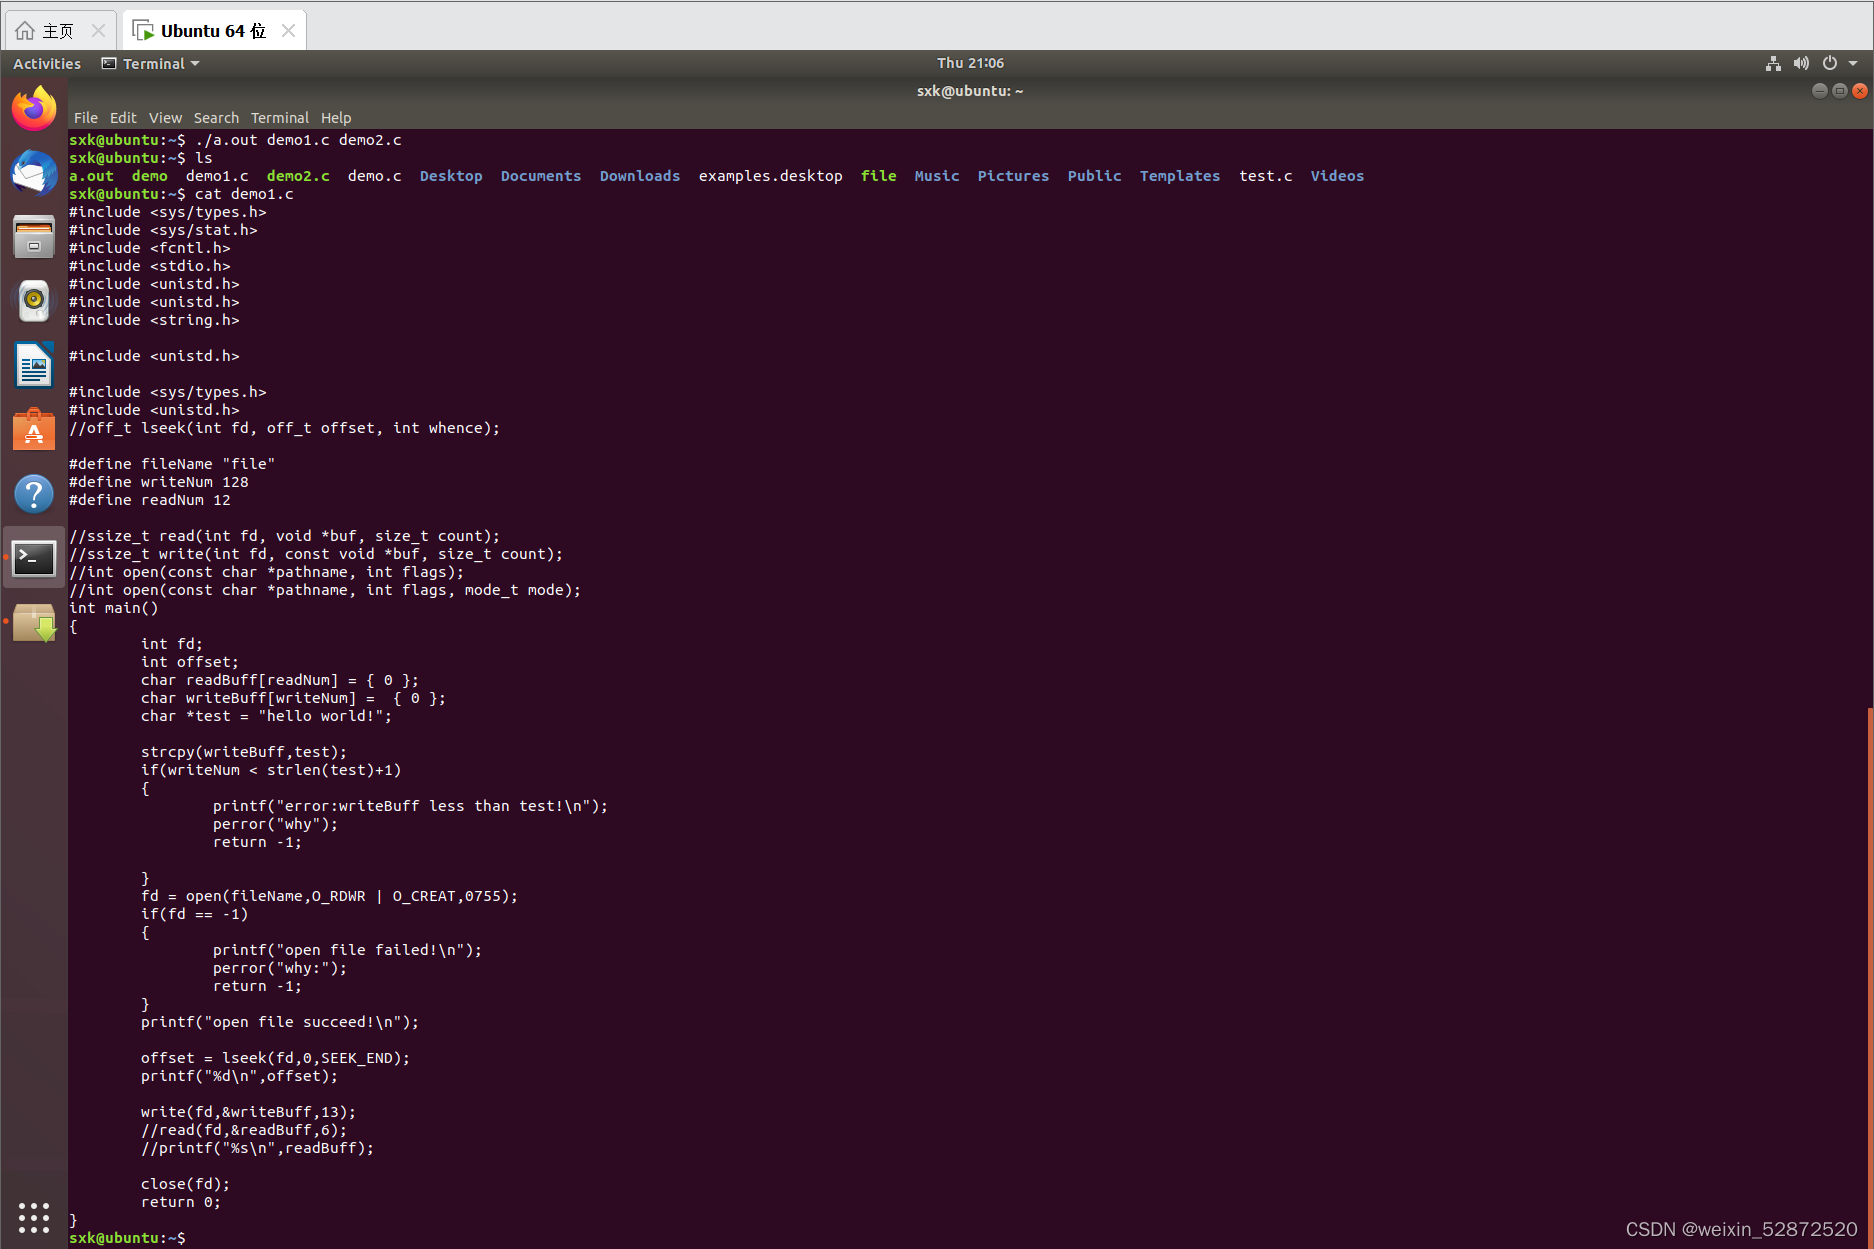Click the 'write(fd,&writeBuff,13);' line

pos(248,1112)
